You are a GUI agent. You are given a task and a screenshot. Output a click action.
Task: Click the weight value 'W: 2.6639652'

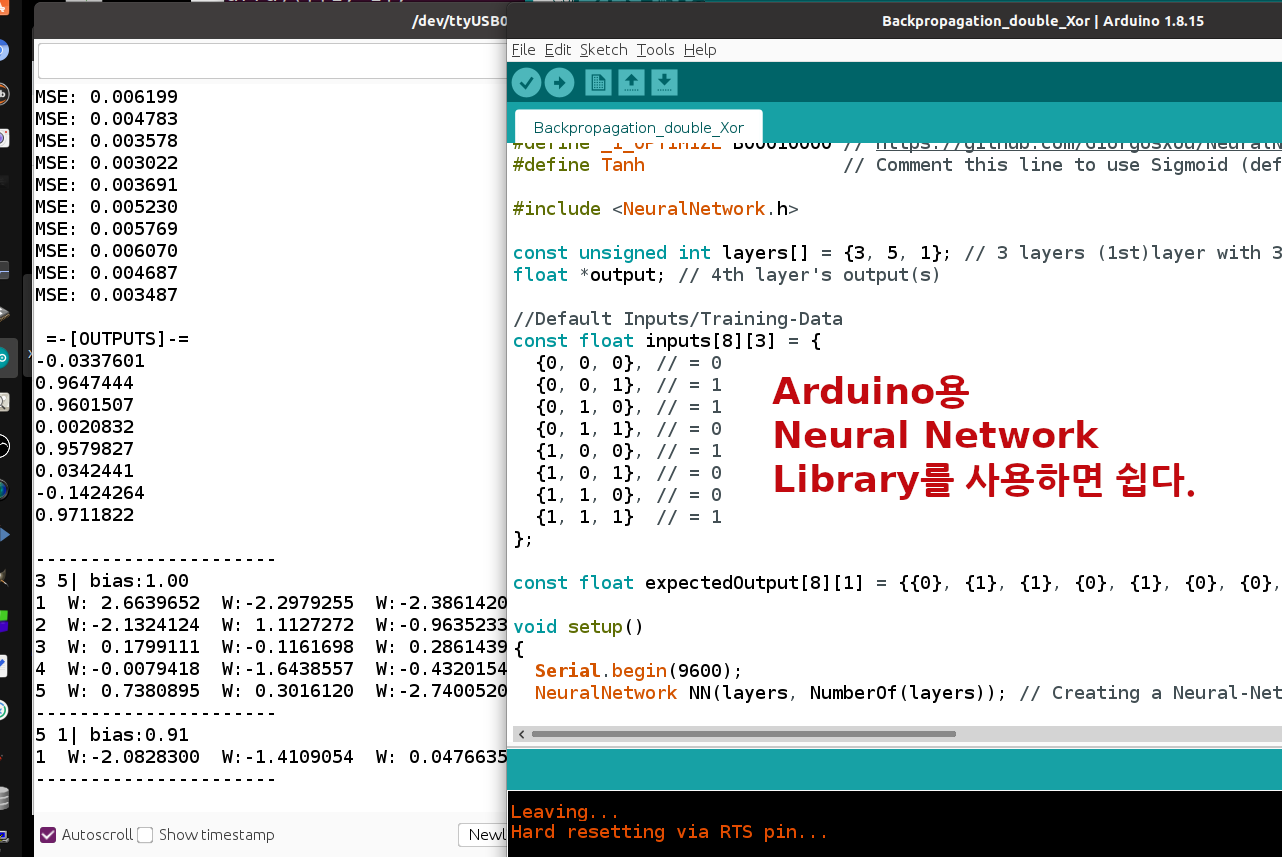[x=134, y=603]
